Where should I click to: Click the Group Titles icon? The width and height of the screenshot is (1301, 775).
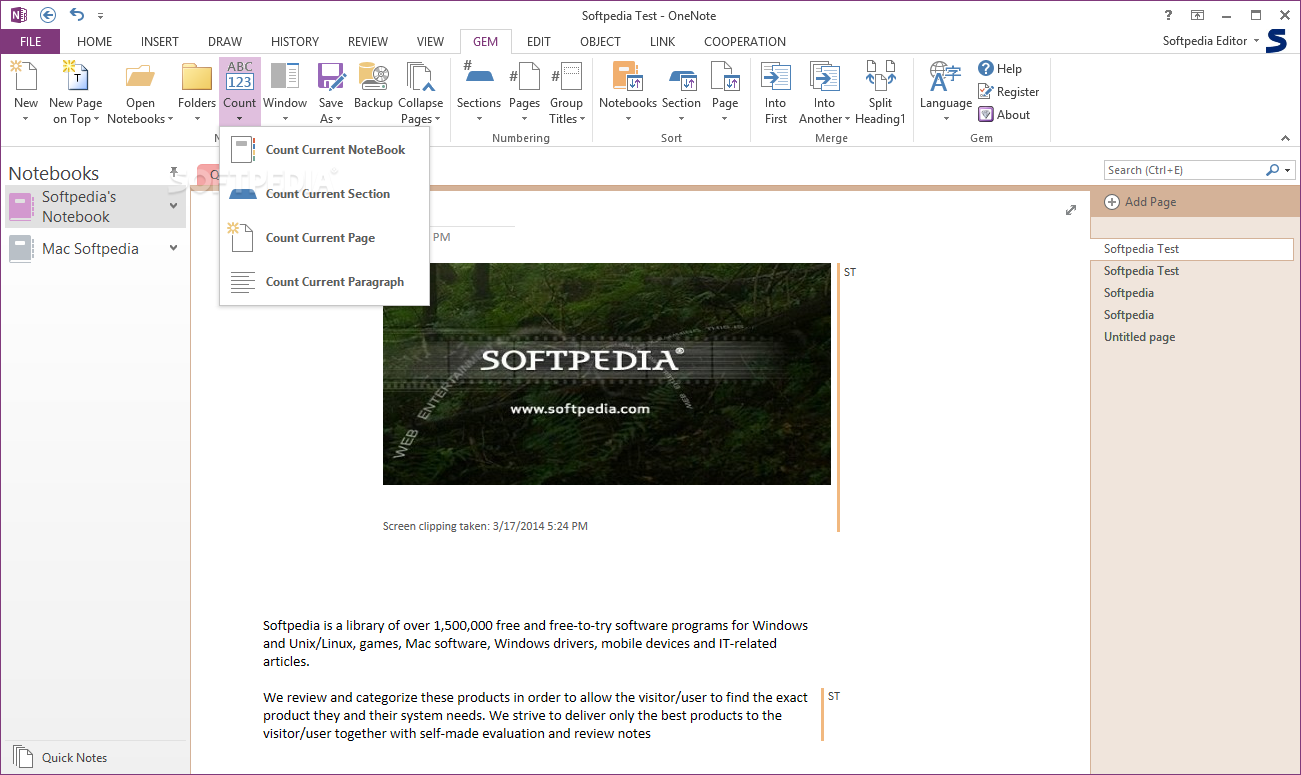[x=566, y=76]
